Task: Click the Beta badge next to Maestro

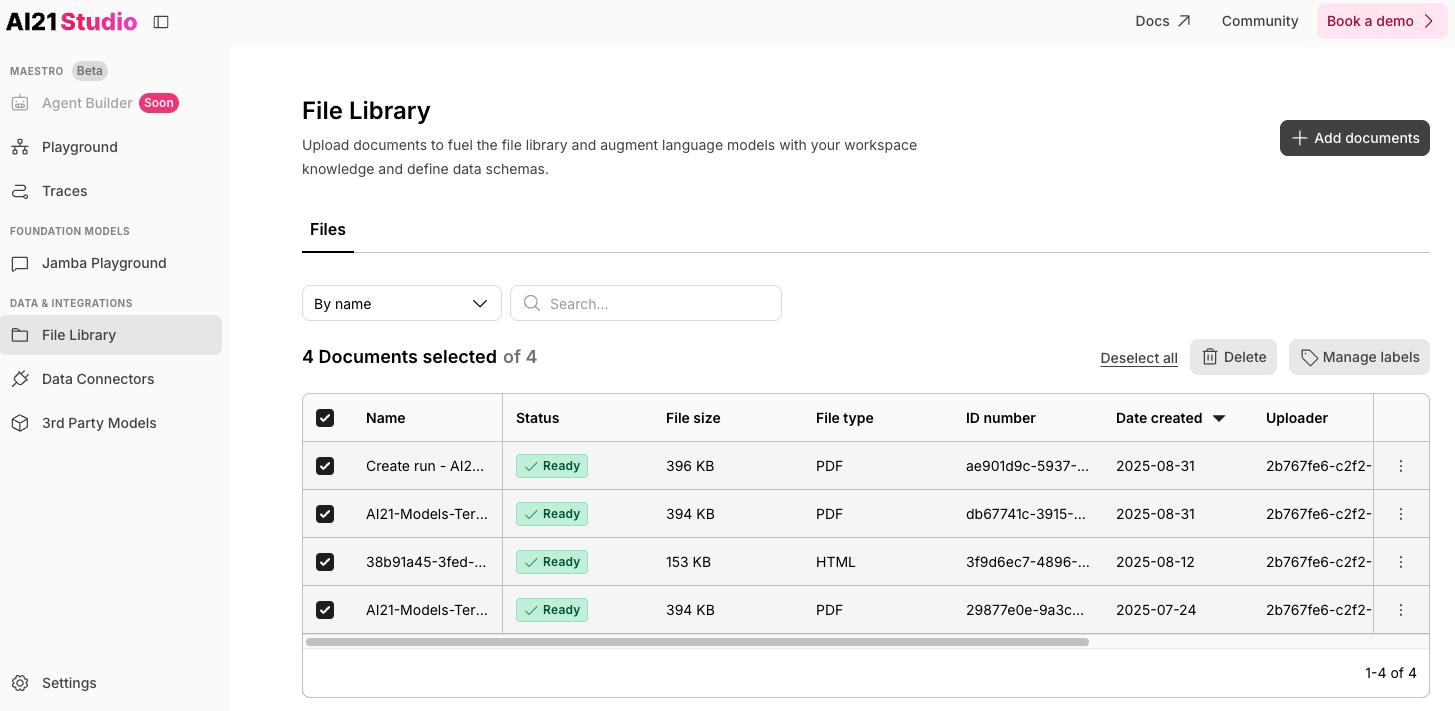Action: (x=90, y=71)
